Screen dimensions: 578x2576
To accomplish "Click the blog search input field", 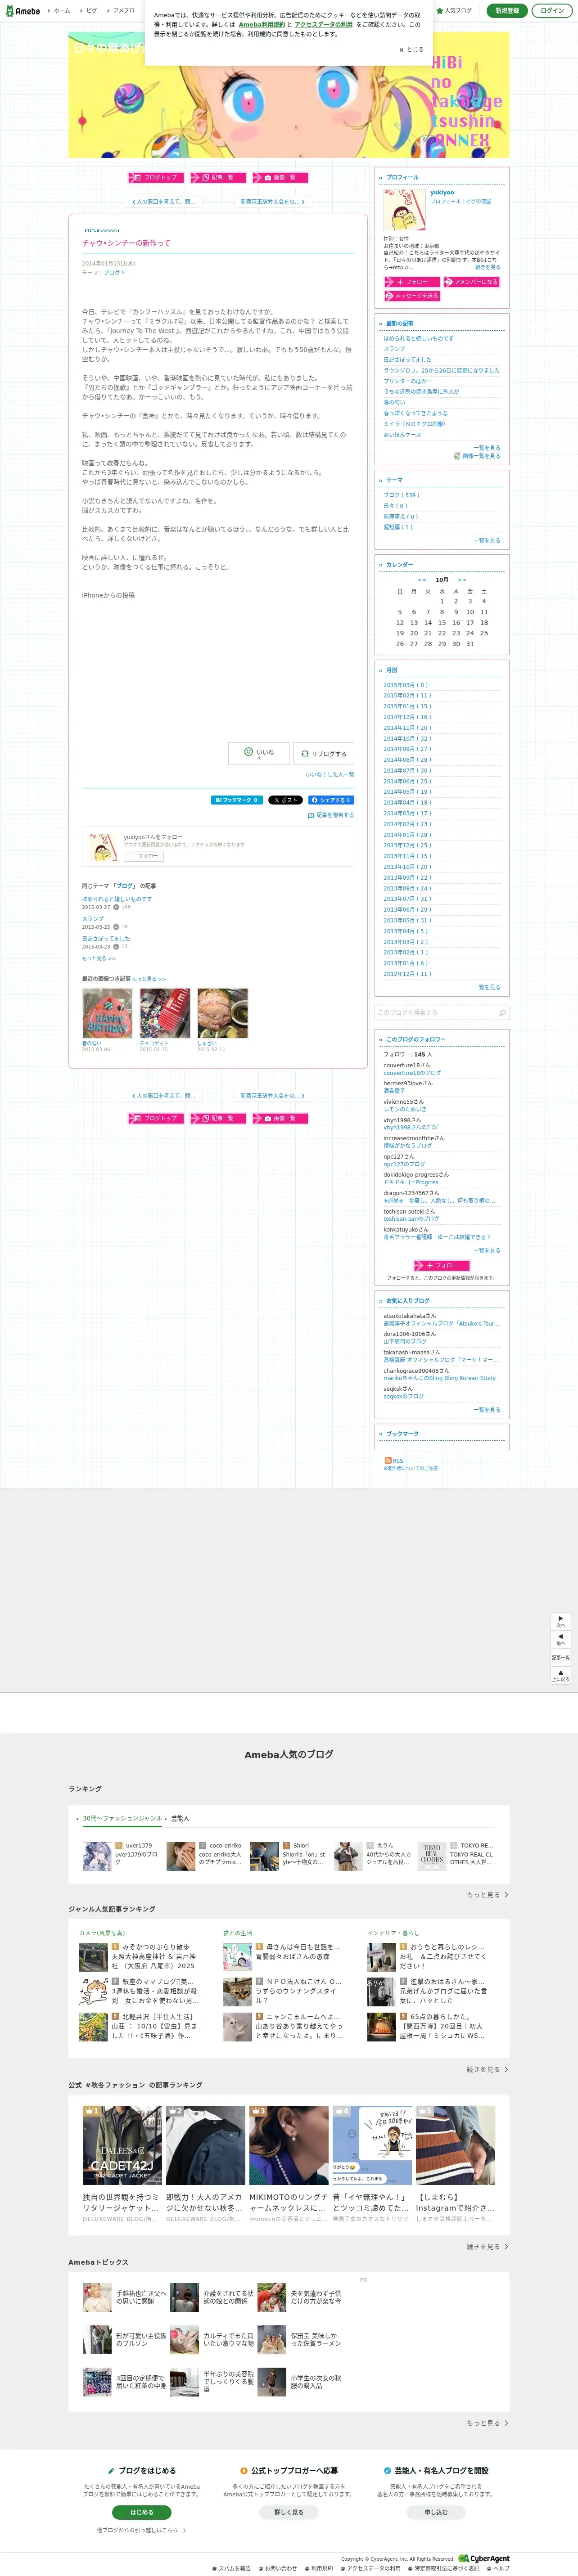I will [435, 1012].
